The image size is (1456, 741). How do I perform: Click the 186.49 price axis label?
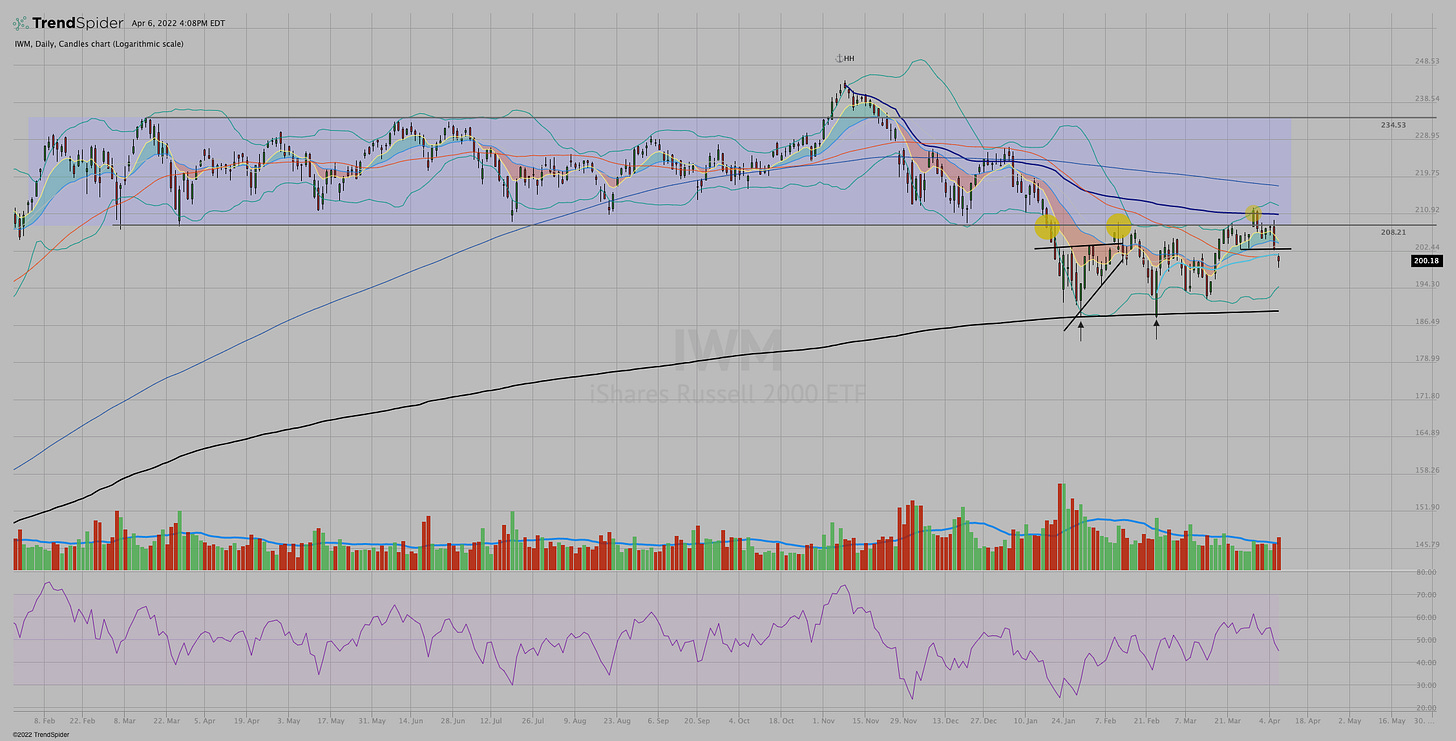point(1427,321)
